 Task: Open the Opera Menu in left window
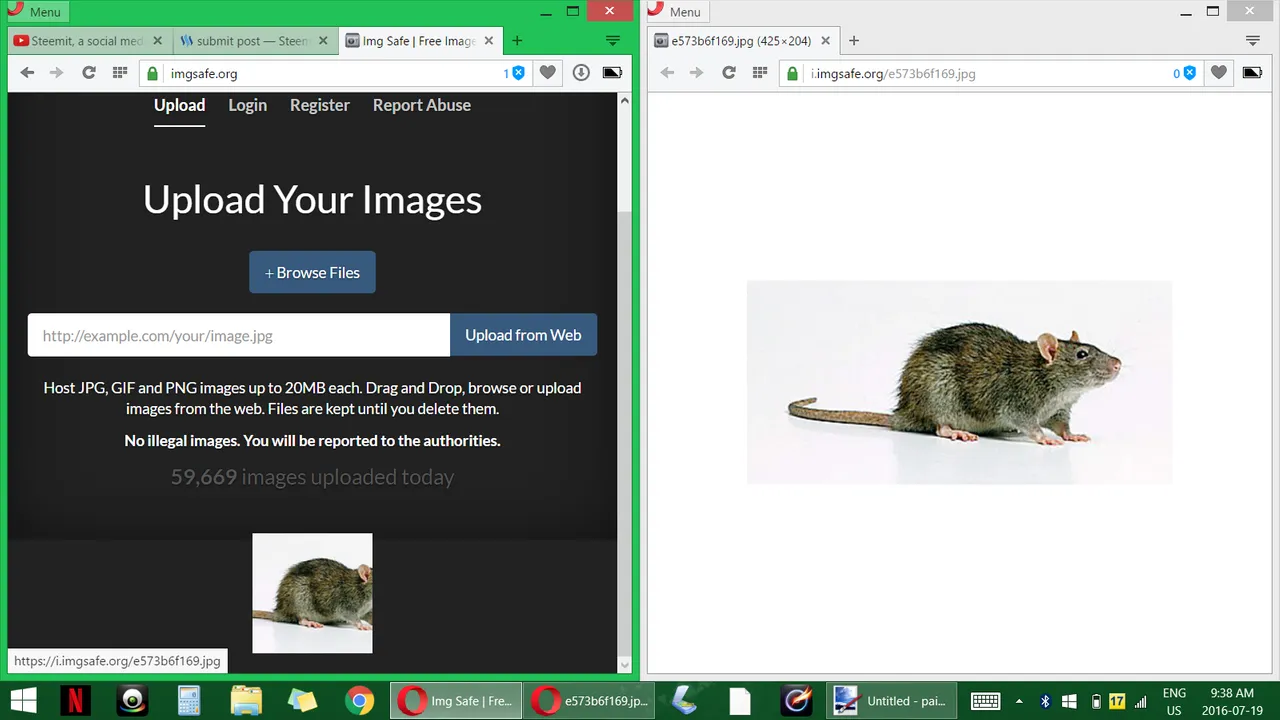tap(37, 12)
